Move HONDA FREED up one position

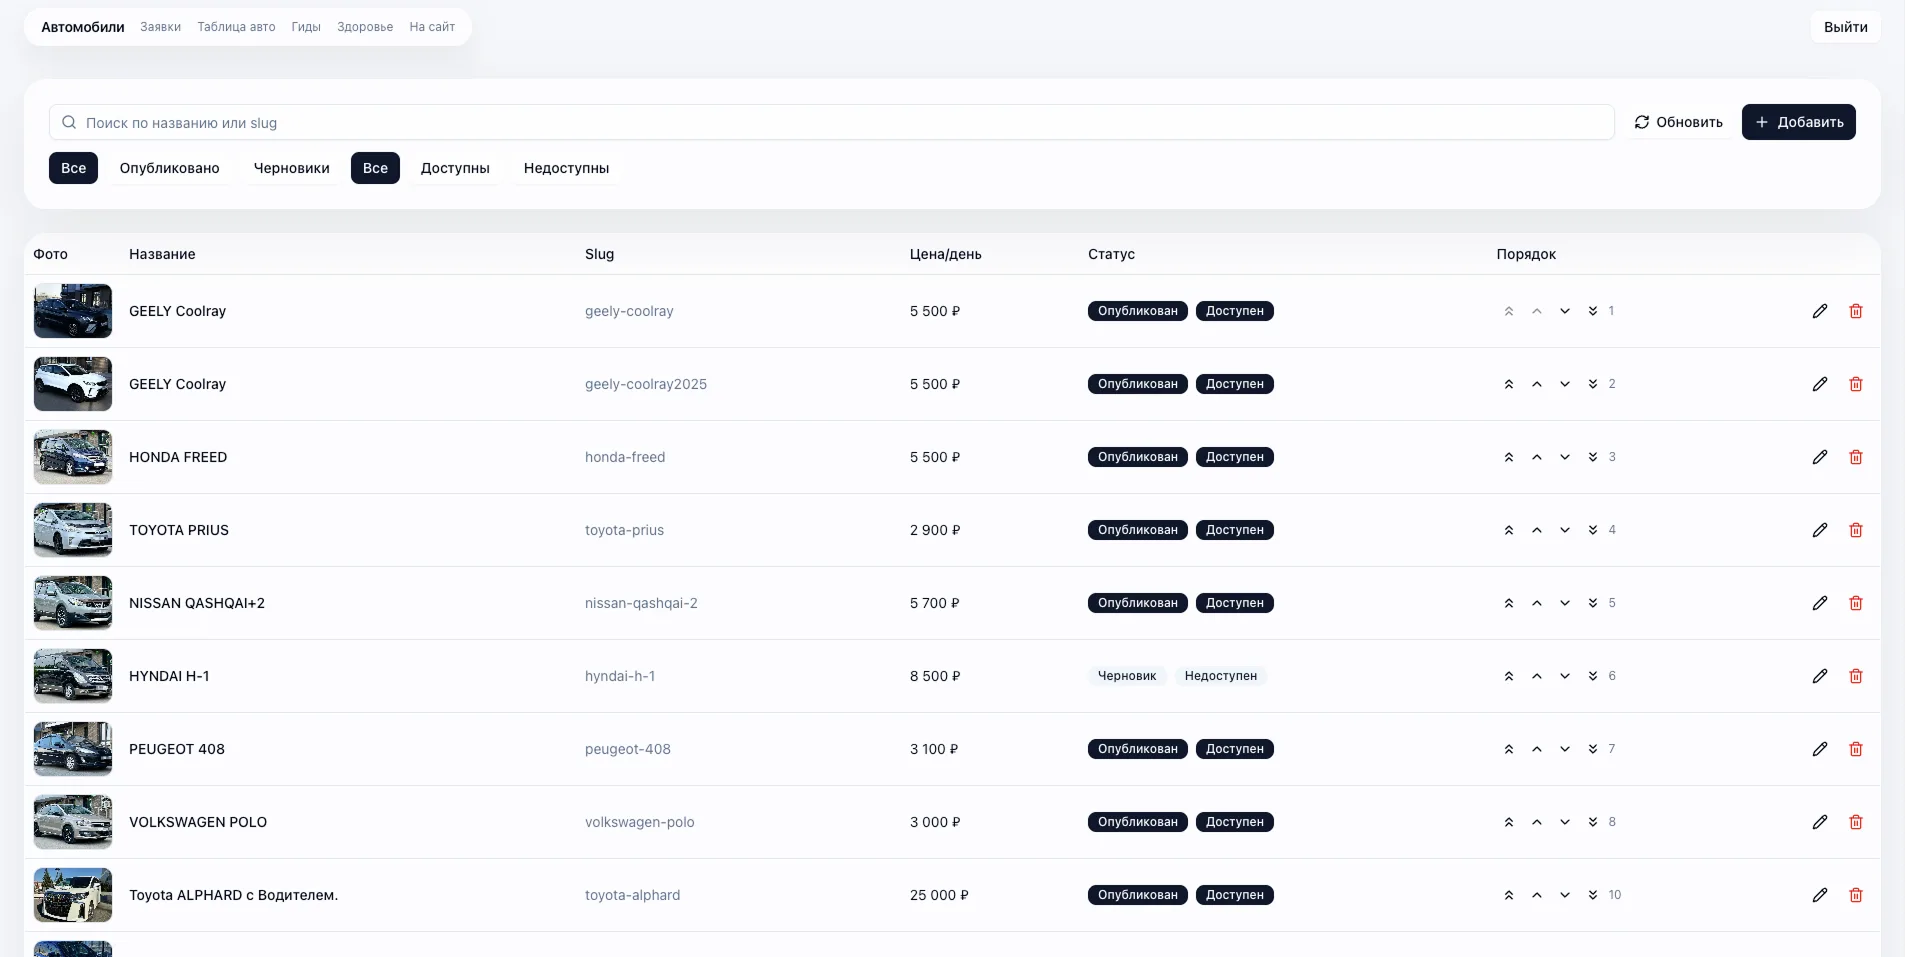coord(1537,457)
